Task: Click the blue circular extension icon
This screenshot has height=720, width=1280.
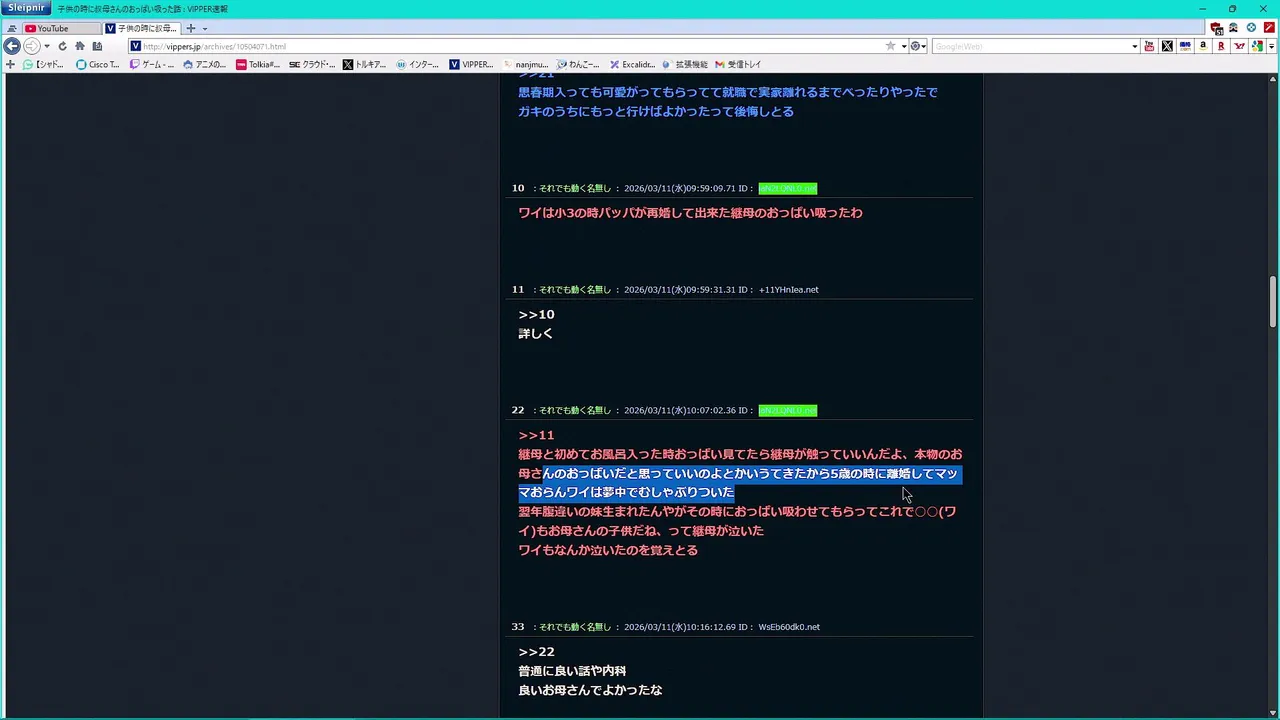Action: [1251, 28]
